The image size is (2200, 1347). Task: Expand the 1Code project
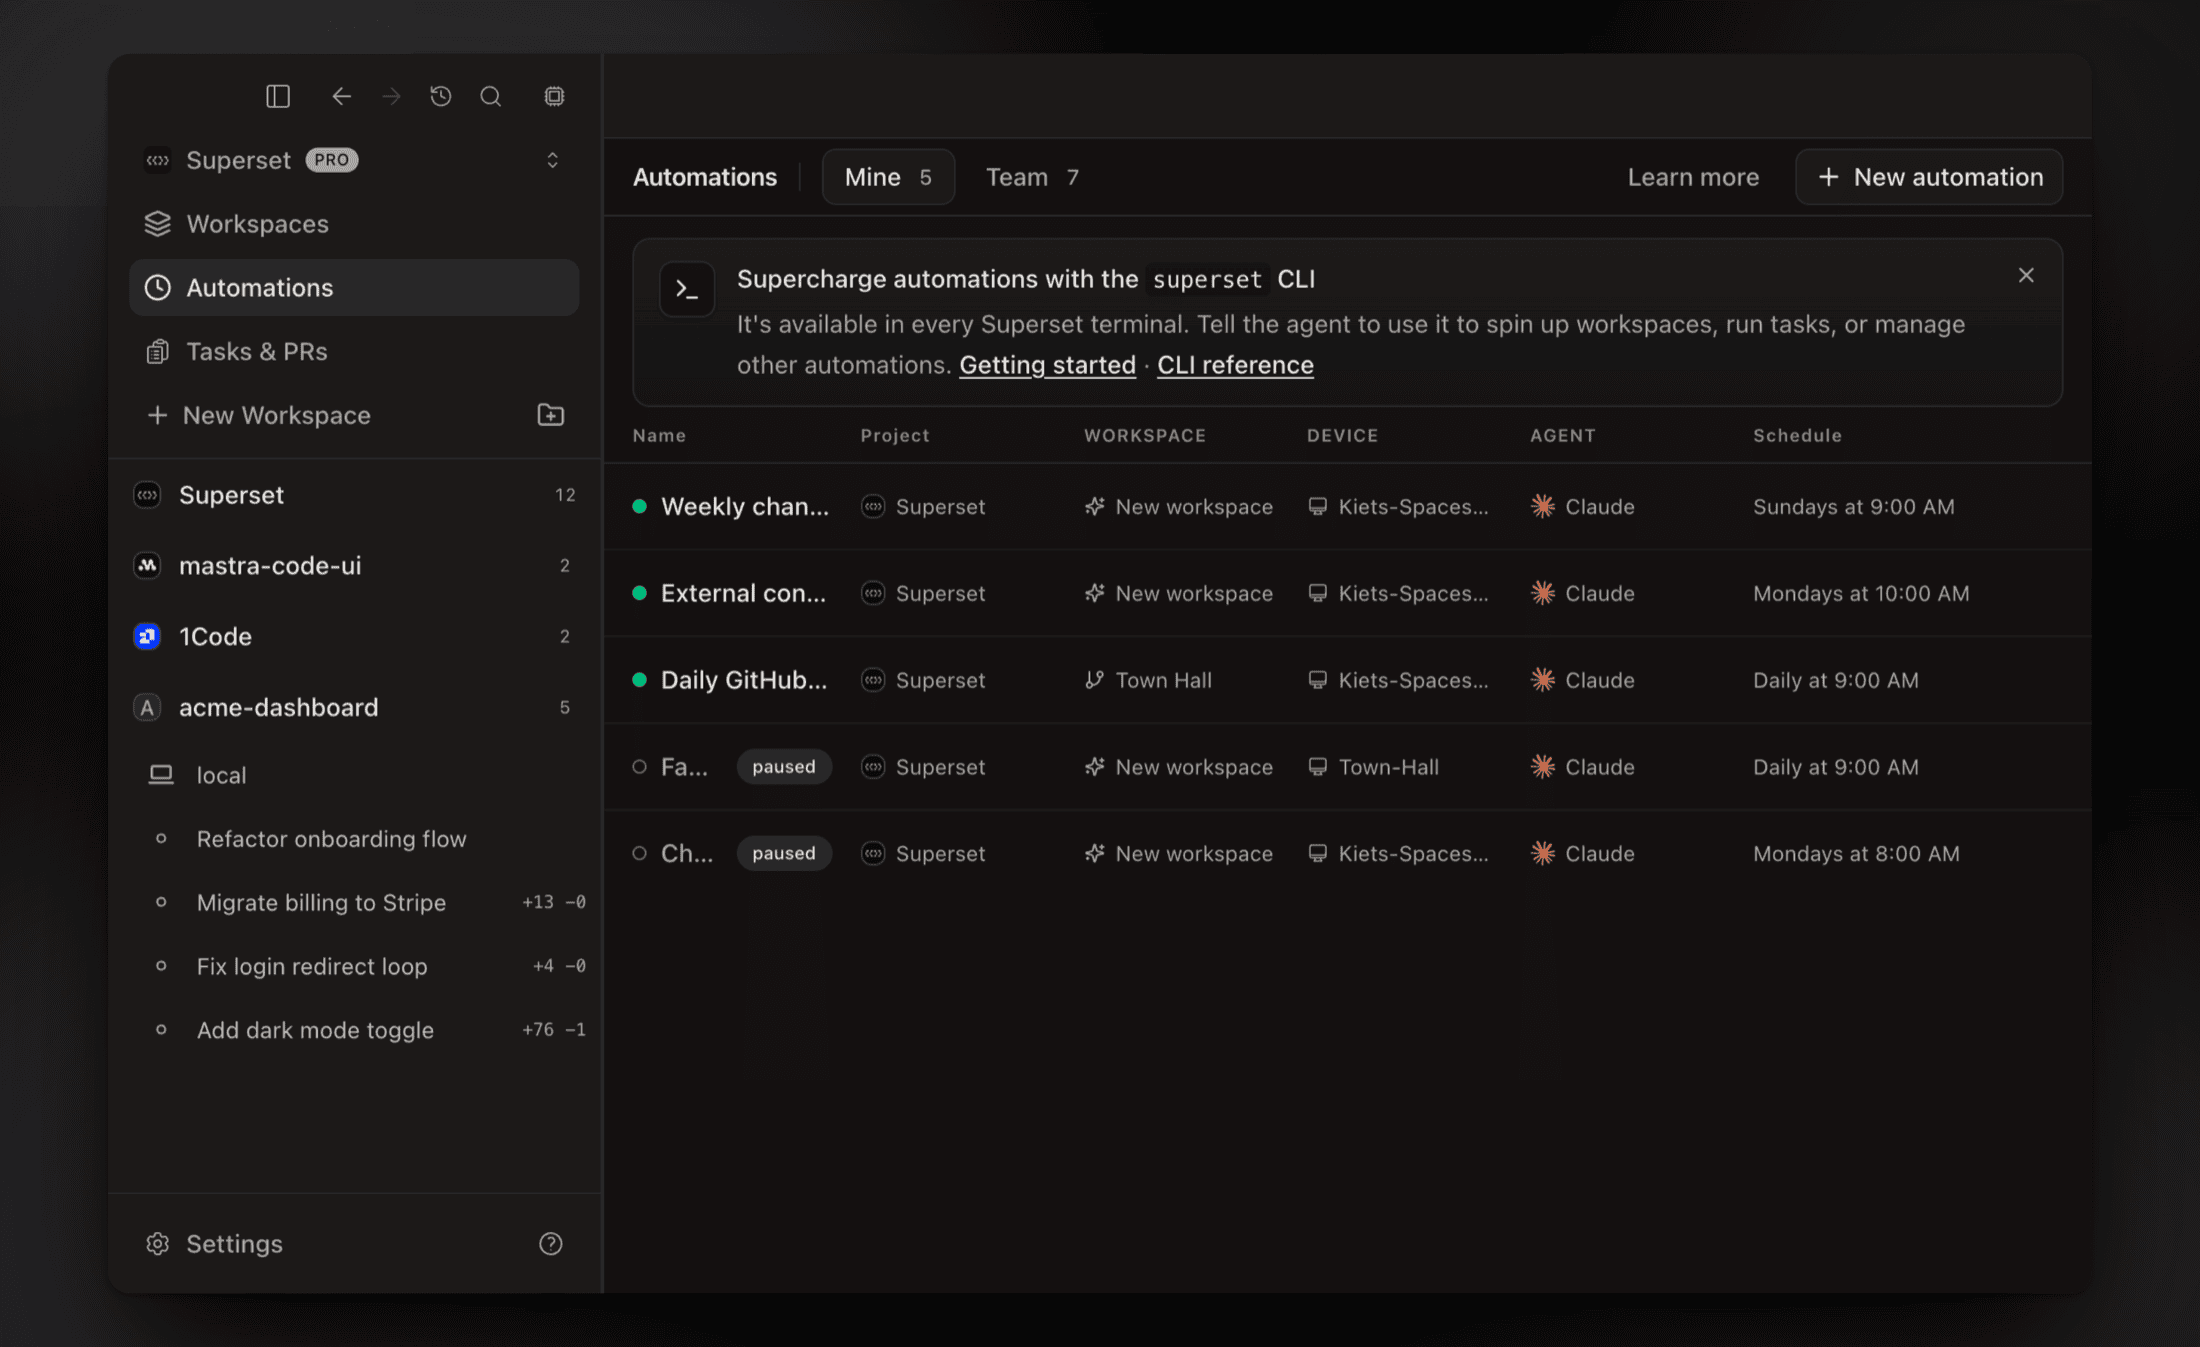[354, 637]
